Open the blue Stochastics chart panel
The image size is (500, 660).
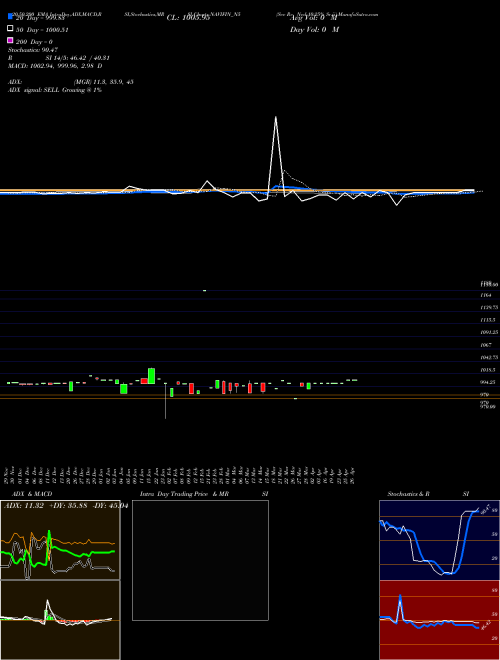pos(439,540)
